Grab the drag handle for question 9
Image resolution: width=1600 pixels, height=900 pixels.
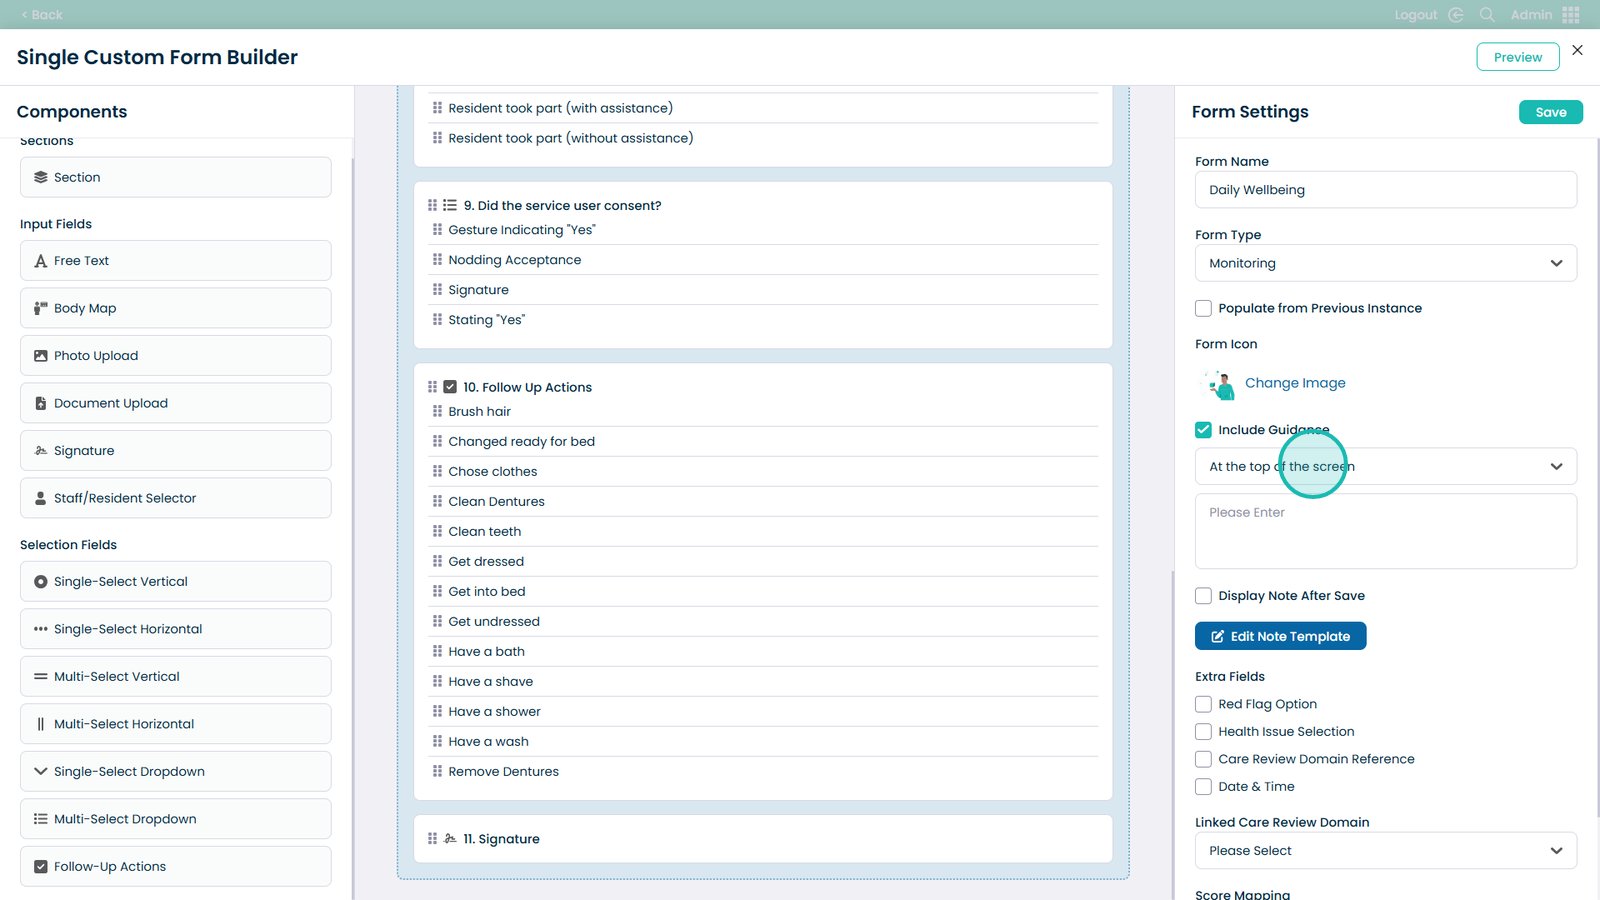click(432, 205)
